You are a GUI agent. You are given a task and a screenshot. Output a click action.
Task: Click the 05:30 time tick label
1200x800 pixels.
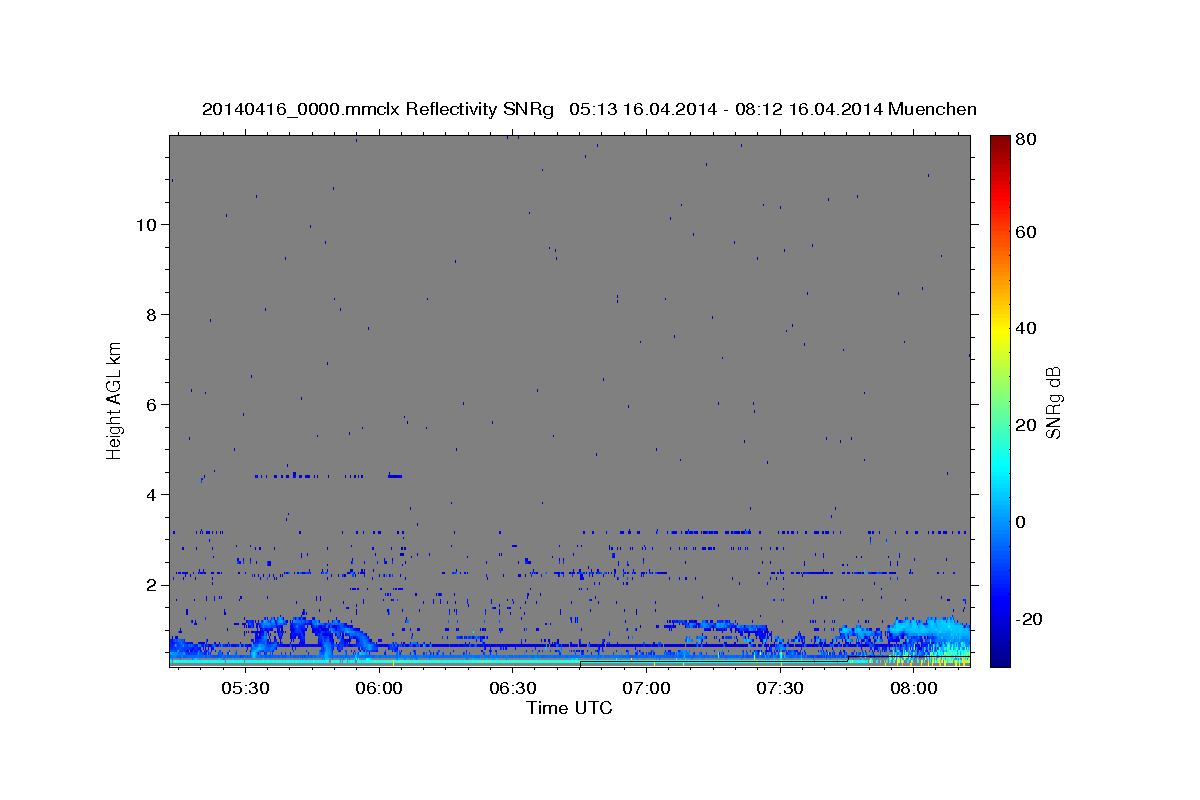[245, 689]
